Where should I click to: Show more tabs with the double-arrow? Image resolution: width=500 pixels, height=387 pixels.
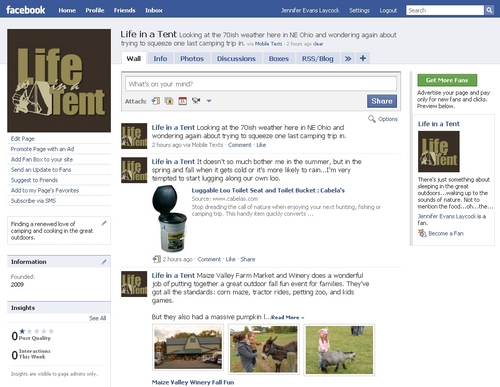(x=348, y=59)
